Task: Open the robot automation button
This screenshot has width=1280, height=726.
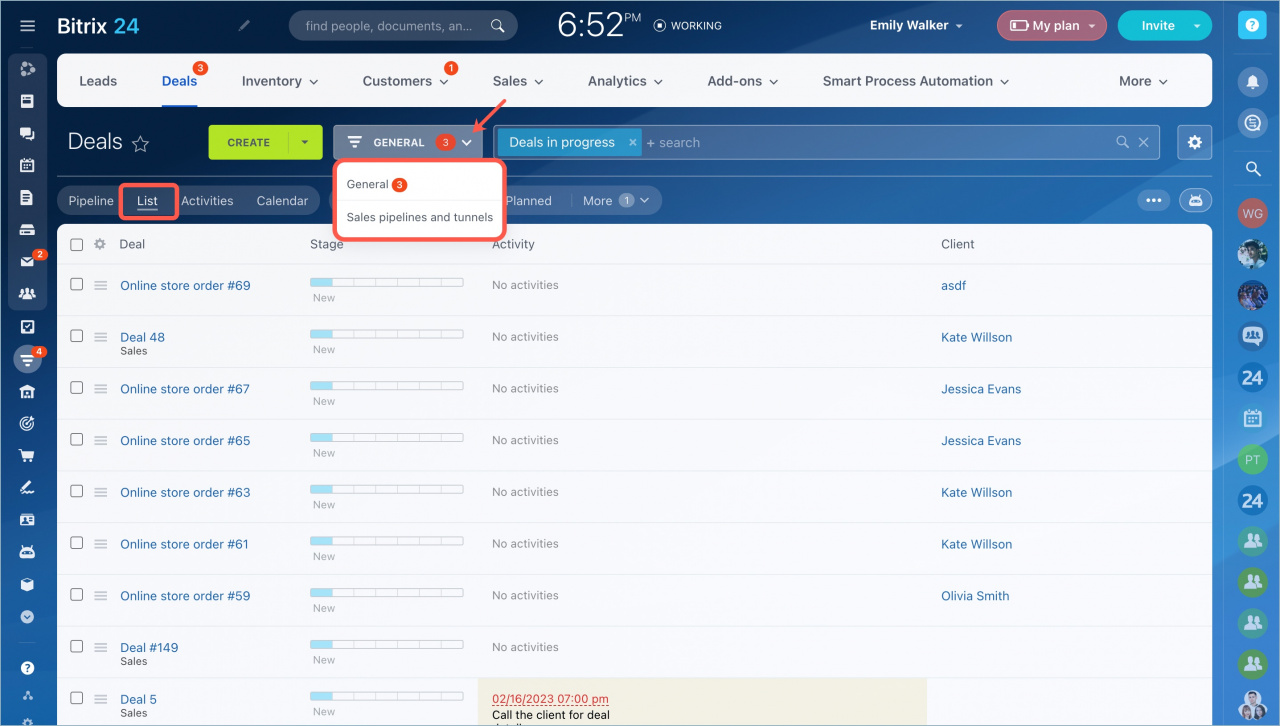Action: pyautogui.click(x=1195, y=200)
